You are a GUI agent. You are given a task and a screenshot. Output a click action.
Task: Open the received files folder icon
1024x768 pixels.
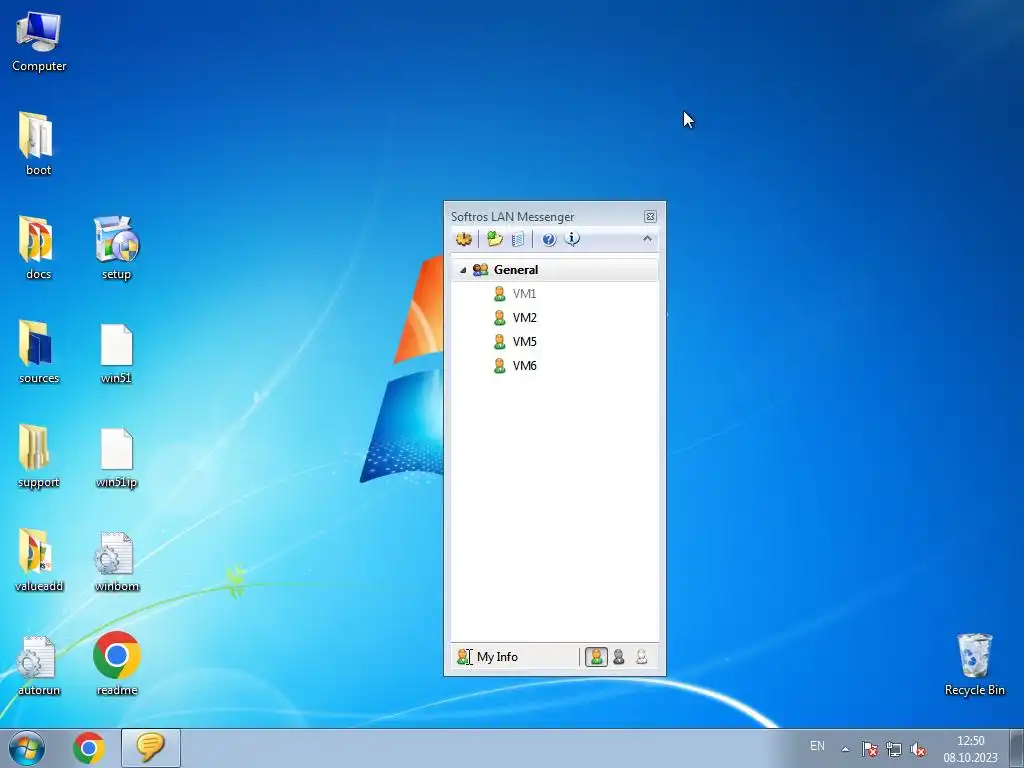494,240
